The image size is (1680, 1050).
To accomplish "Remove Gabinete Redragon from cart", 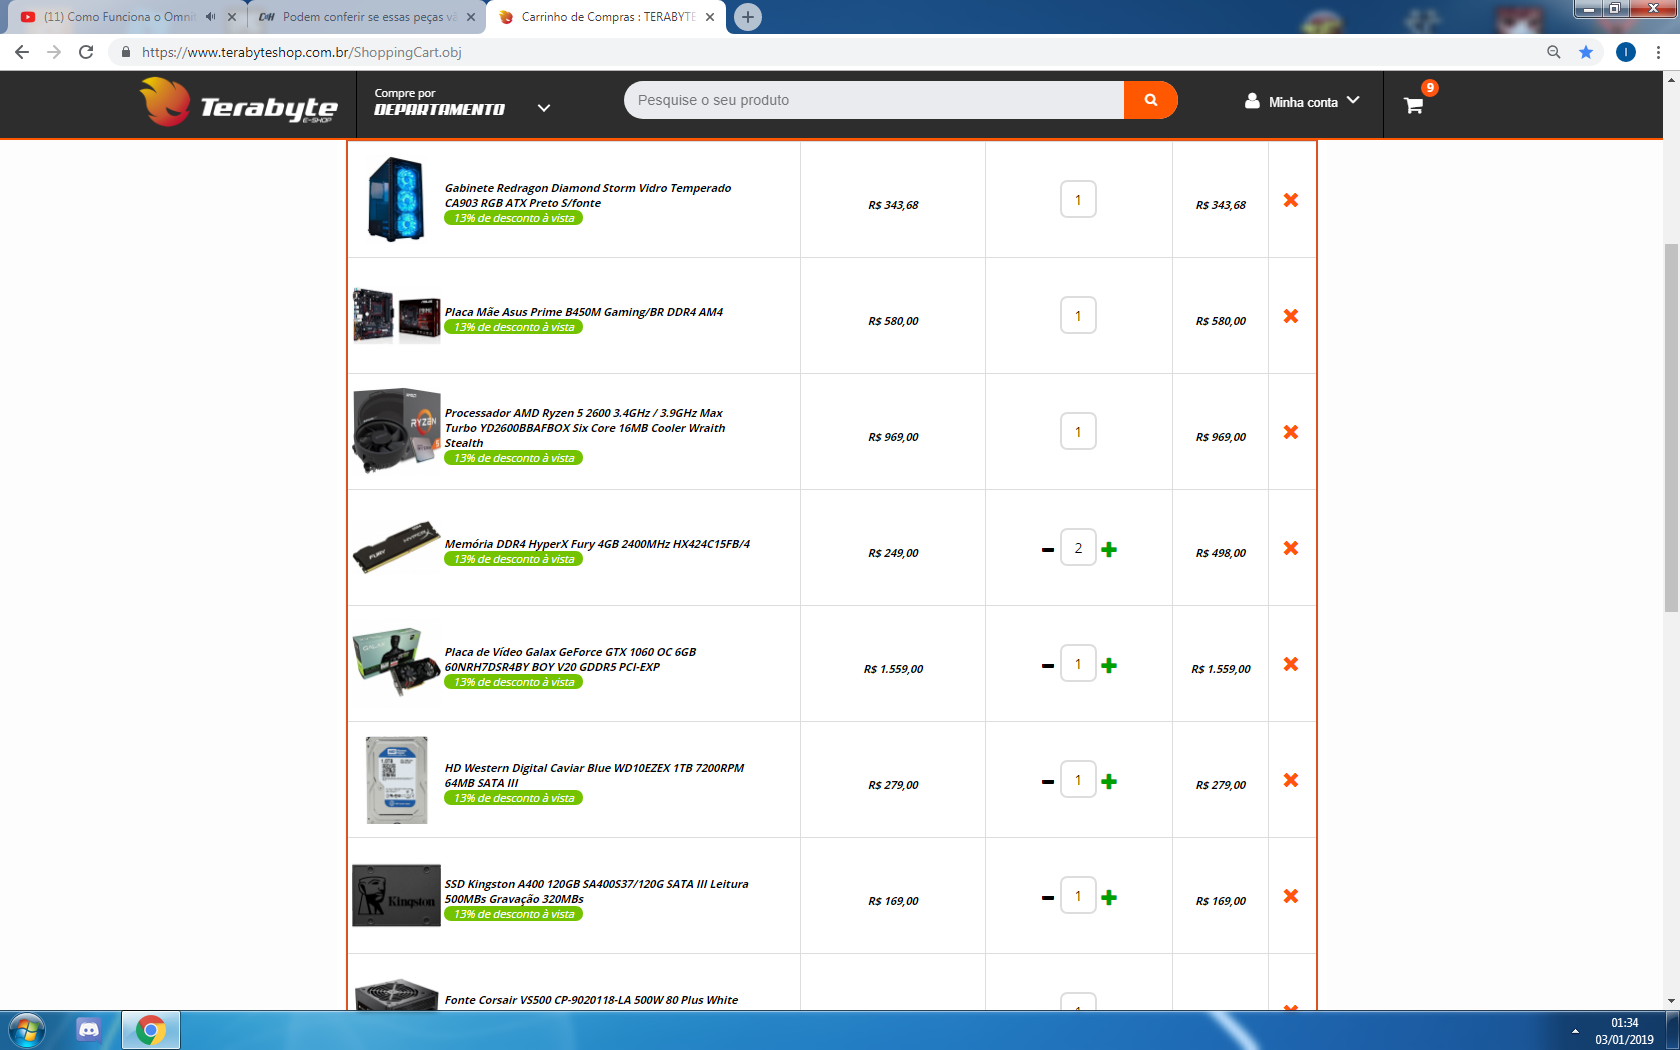I will (x=1291, y=200).
